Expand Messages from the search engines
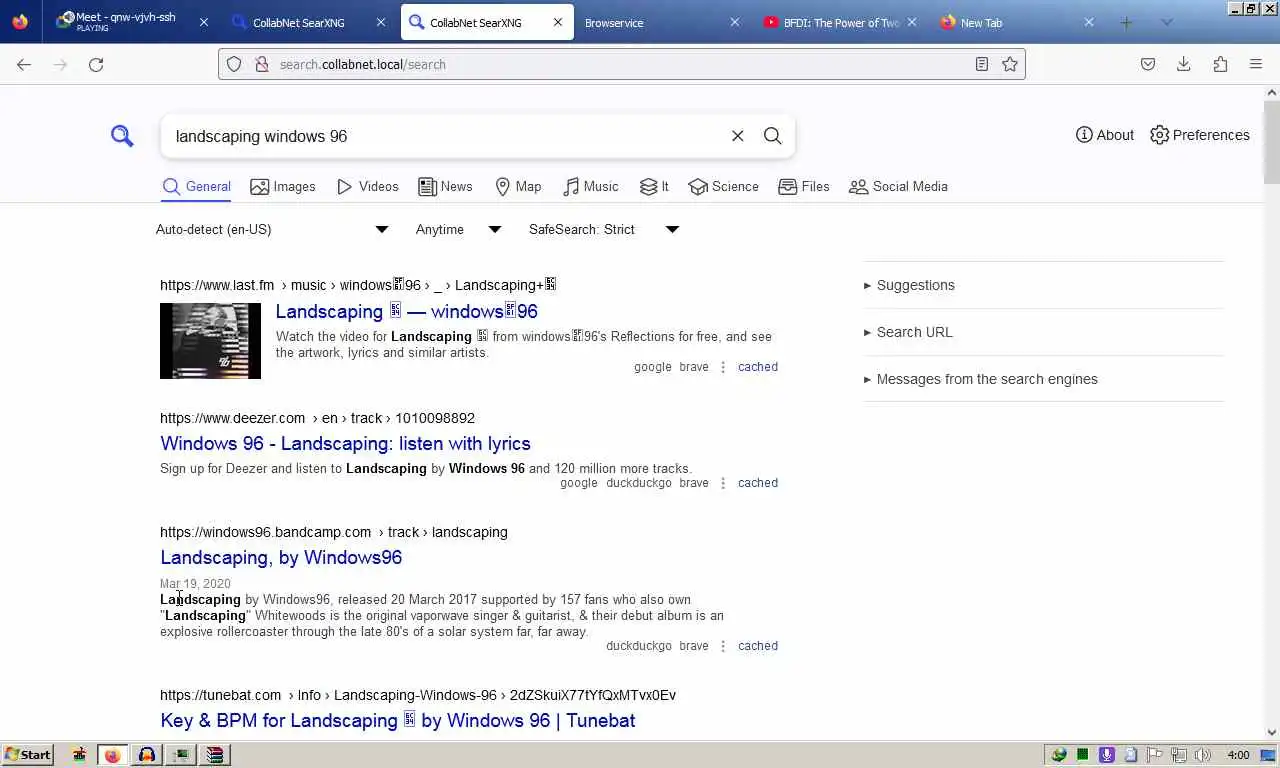The width and height of the screenshot is (1280, 768). point(981,379)
